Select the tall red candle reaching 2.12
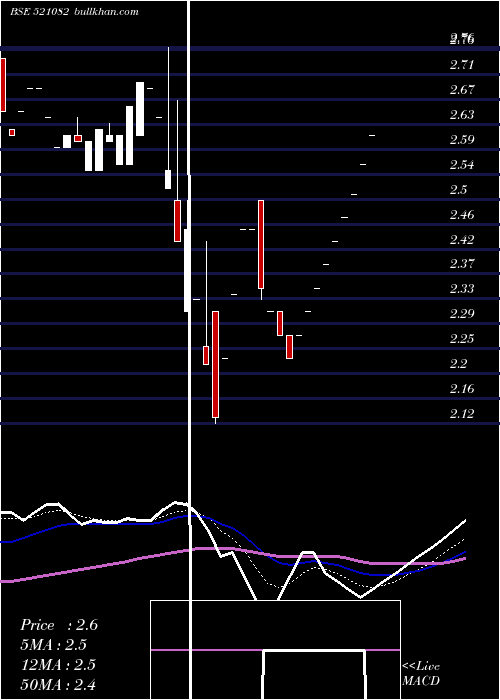The height and width of the screenshot is (700, 500). [216, 364]
